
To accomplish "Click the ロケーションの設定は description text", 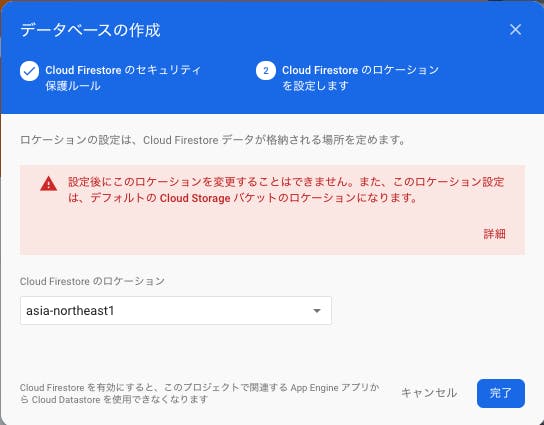I will click(213, 140).
